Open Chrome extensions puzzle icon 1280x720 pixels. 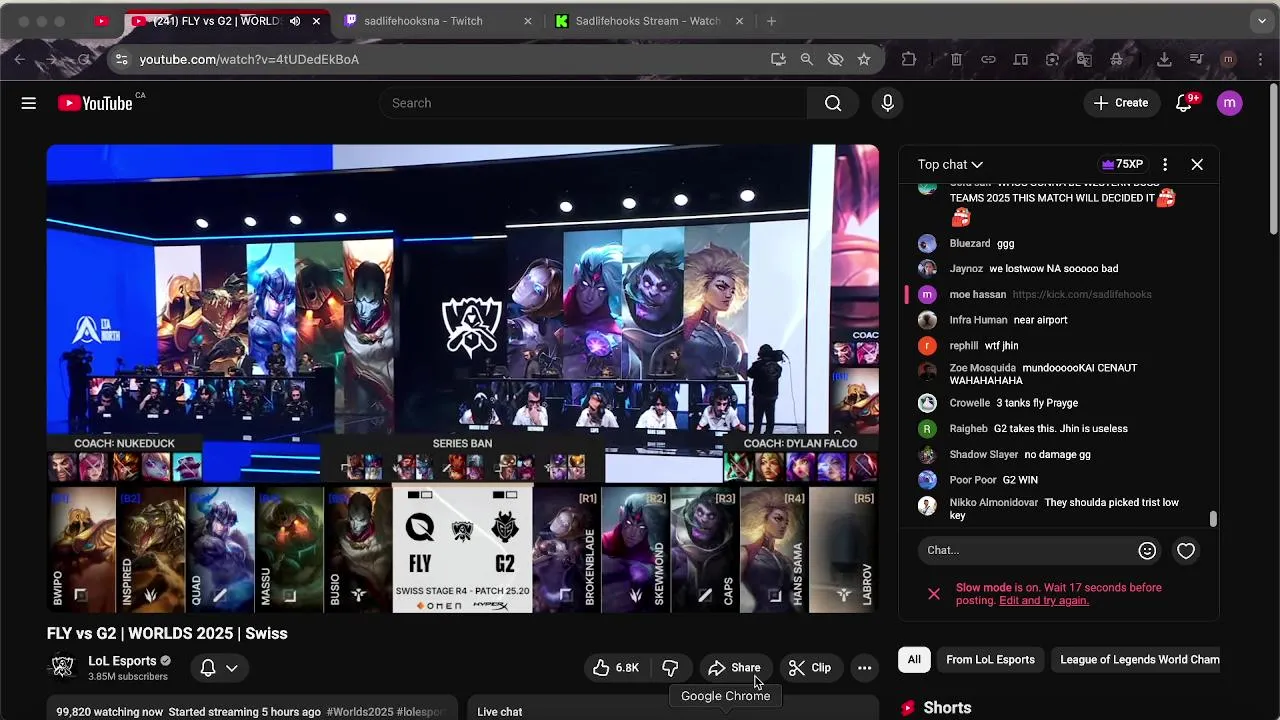[x=909, y=60]
